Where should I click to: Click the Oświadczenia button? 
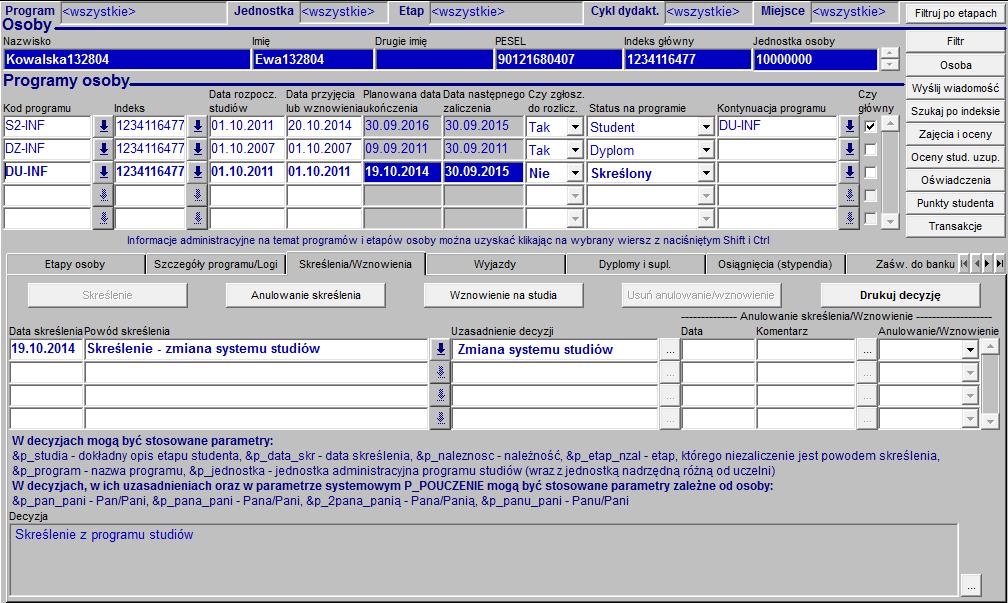(x=955, y=180)
